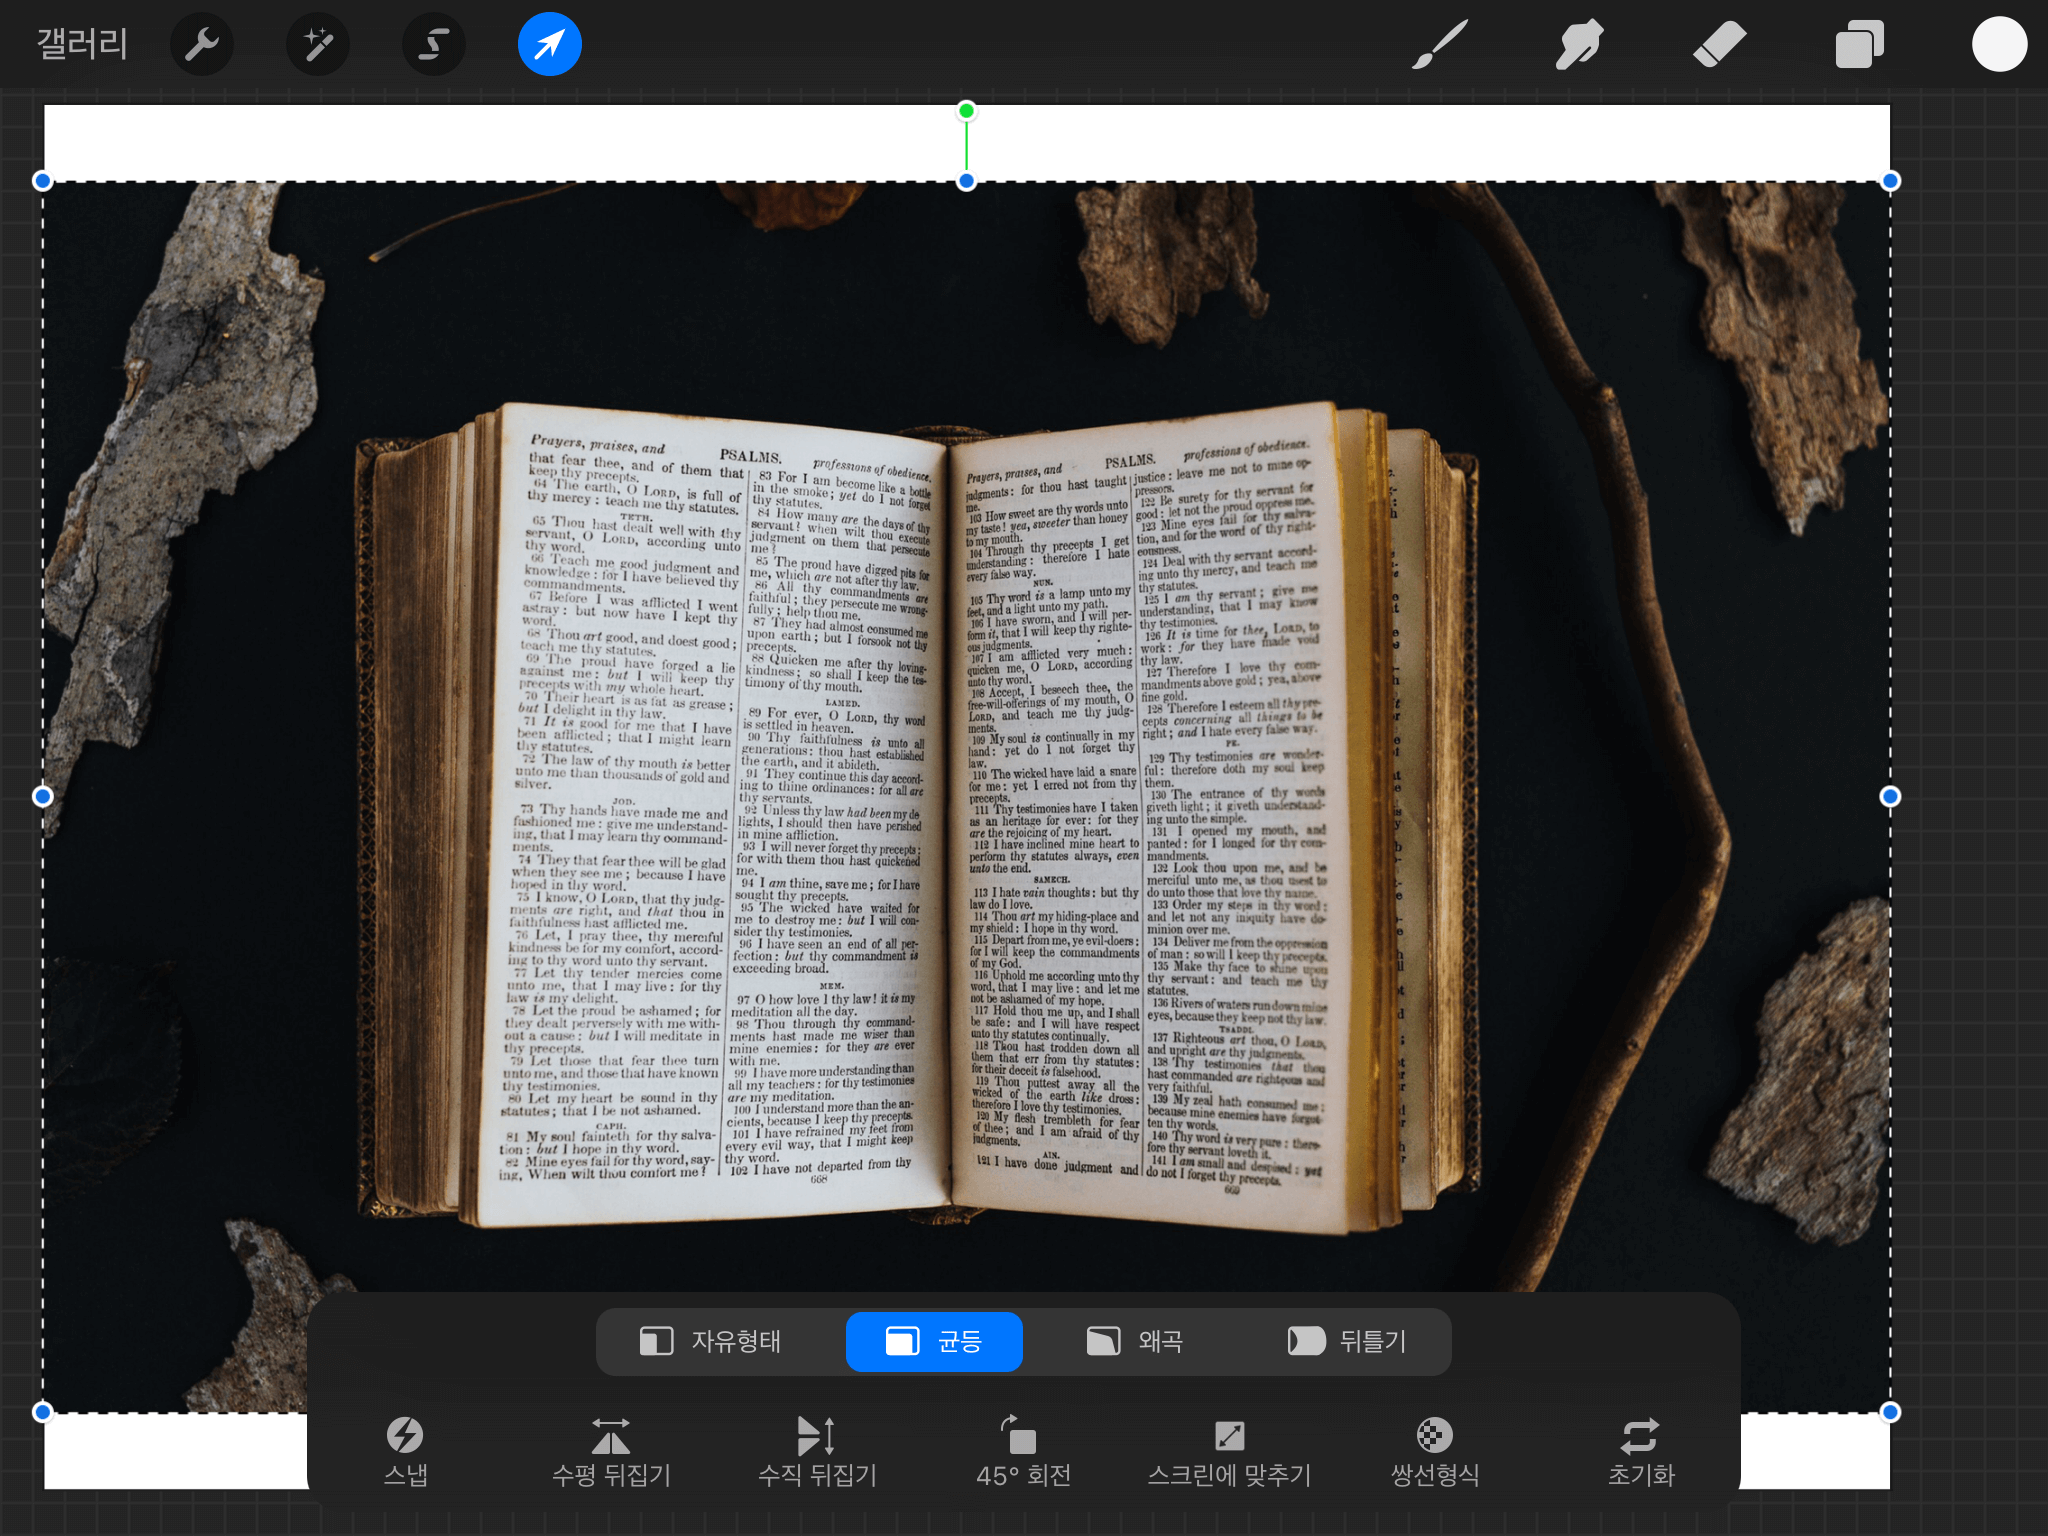Select the Eraser tool
Screen dimensions: 2048x1536
[1719, 45]
